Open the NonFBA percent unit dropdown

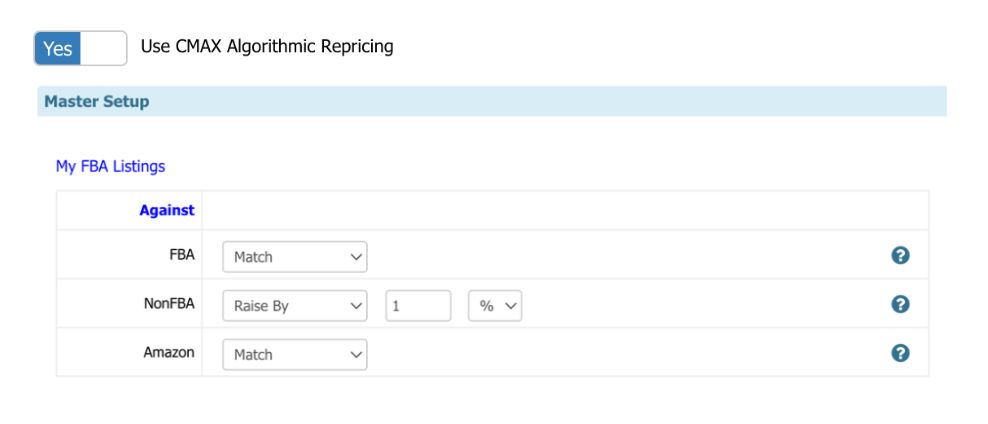[495, 306]
